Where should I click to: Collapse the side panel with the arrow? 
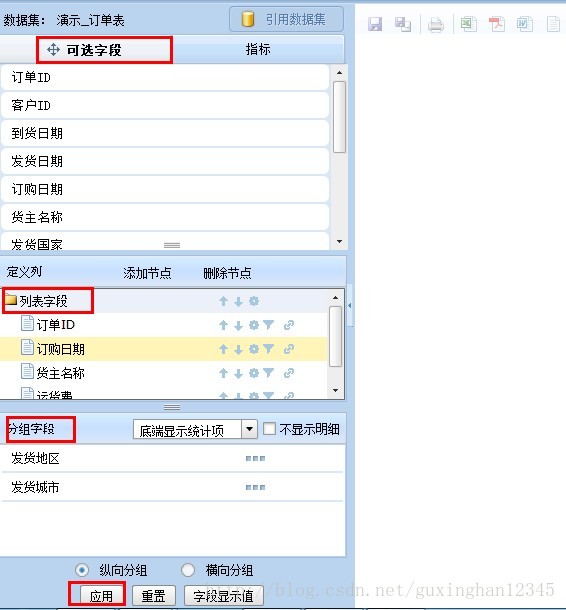pos(350,306)
